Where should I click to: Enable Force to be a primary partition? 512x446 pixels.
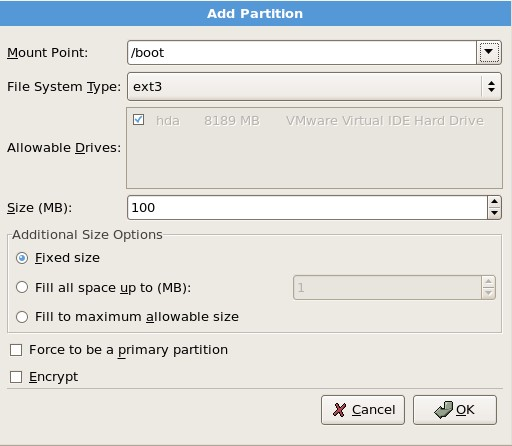coord(16,350)
